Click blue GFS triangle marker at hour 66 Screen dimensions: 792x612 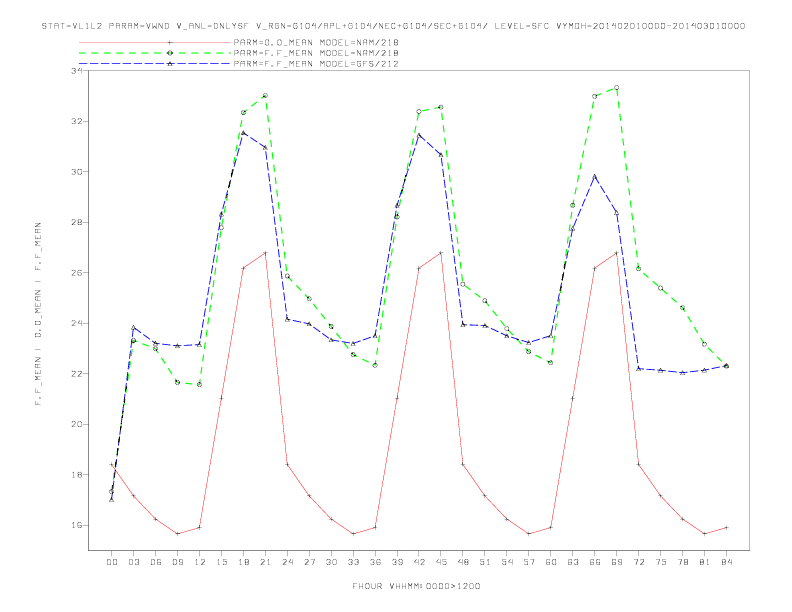pyautogui.click(x=595, y=177)
